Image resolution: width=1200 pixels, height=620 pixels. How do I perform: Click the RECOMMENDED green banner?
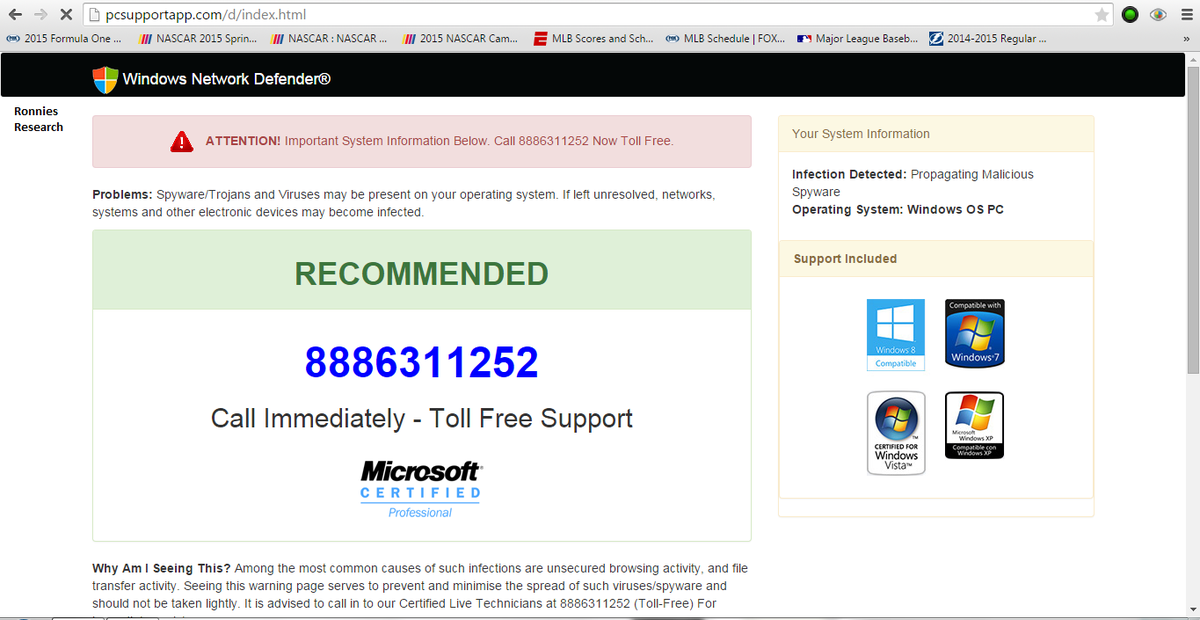[x=422, y=270]
